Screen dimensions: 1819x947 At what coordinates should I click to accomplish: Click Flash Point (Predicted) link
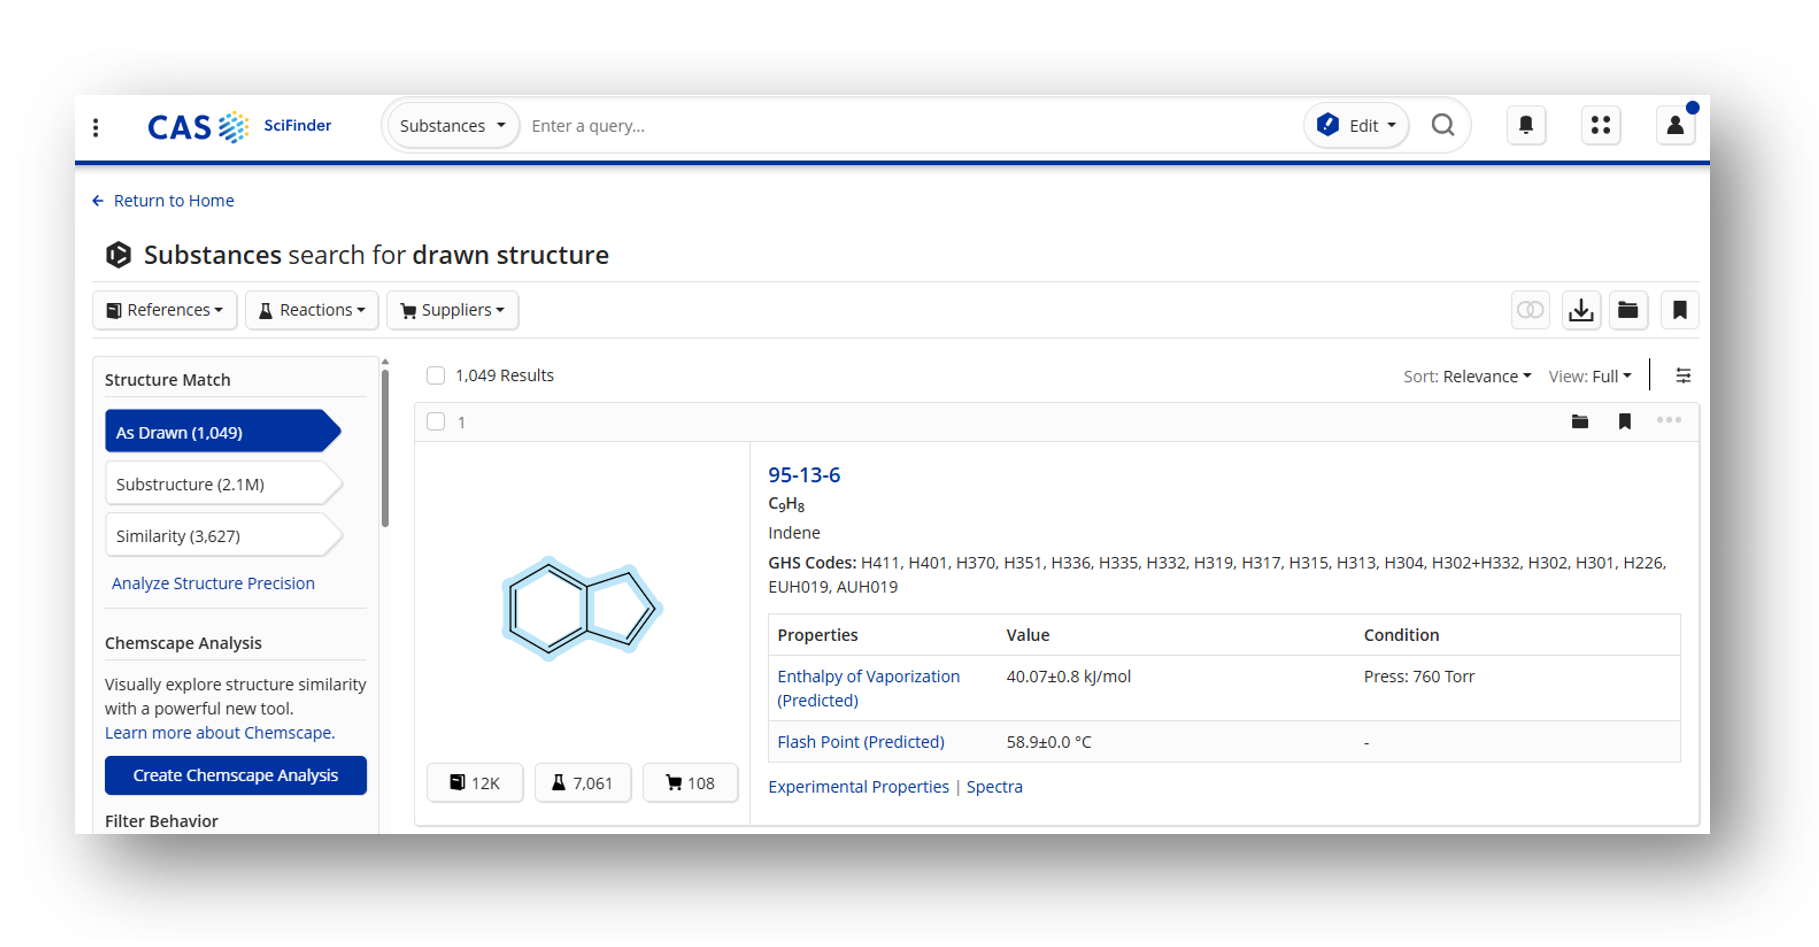(861, 742)
